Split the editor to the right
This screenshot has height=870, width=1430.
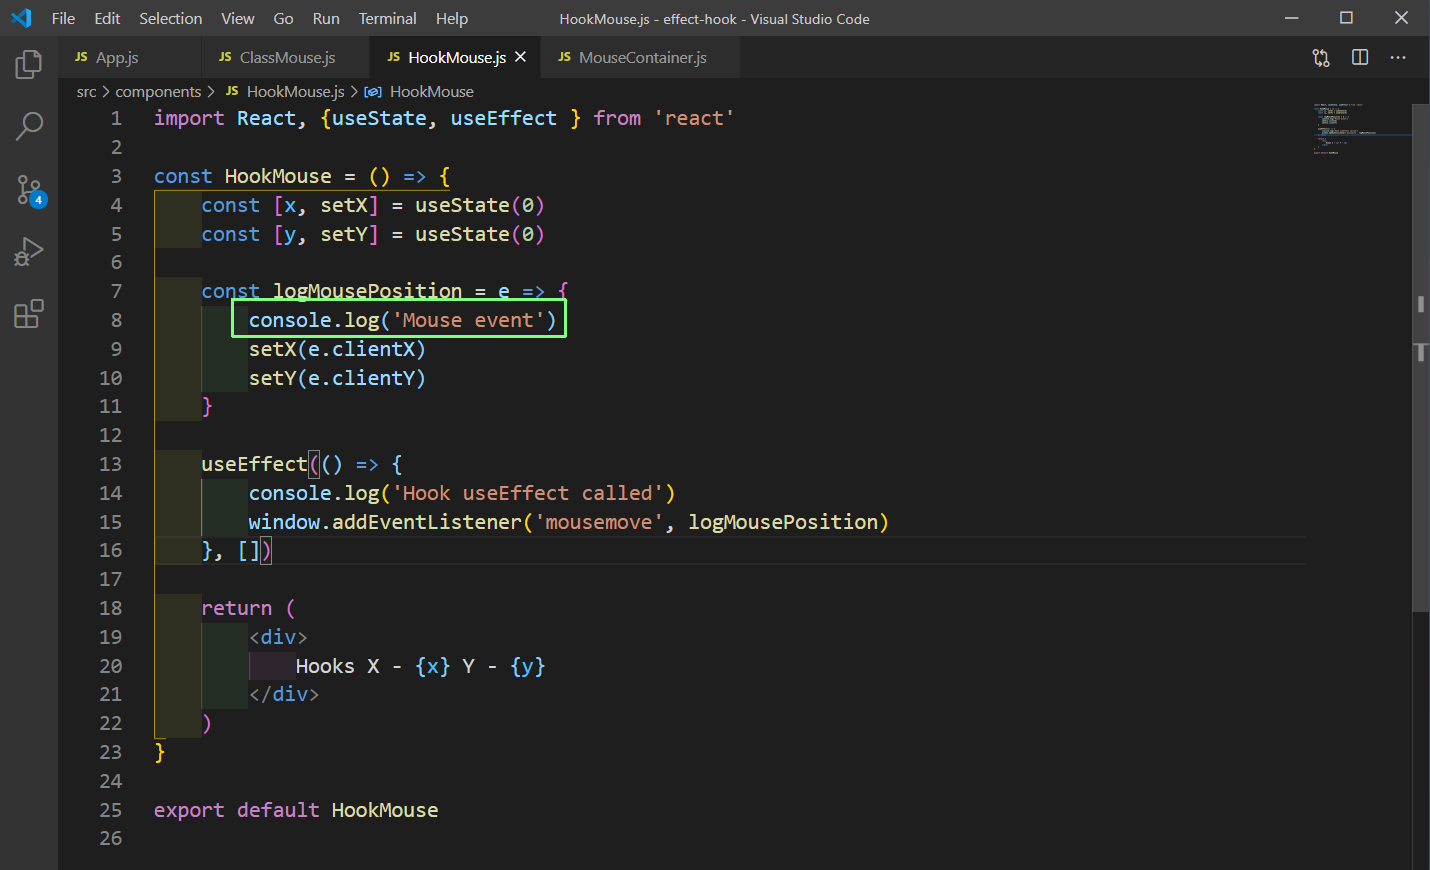pyautogui.click(x=1360, y=58)
